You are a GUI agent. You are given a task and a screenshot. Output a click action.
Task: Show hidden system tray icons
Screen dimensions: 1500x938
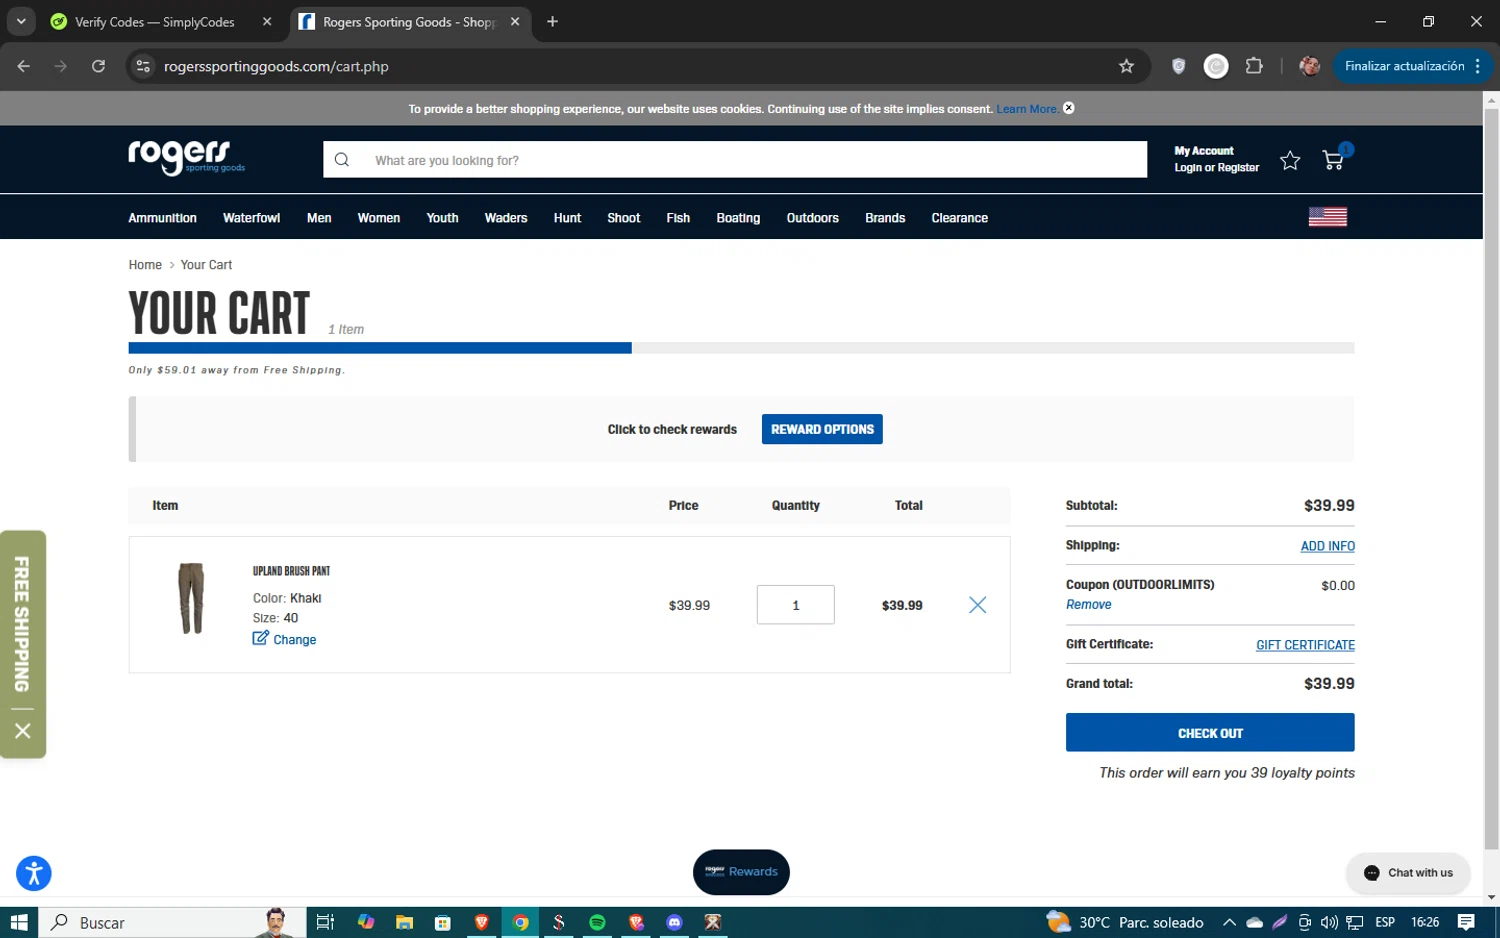(x=1229, y=922)
